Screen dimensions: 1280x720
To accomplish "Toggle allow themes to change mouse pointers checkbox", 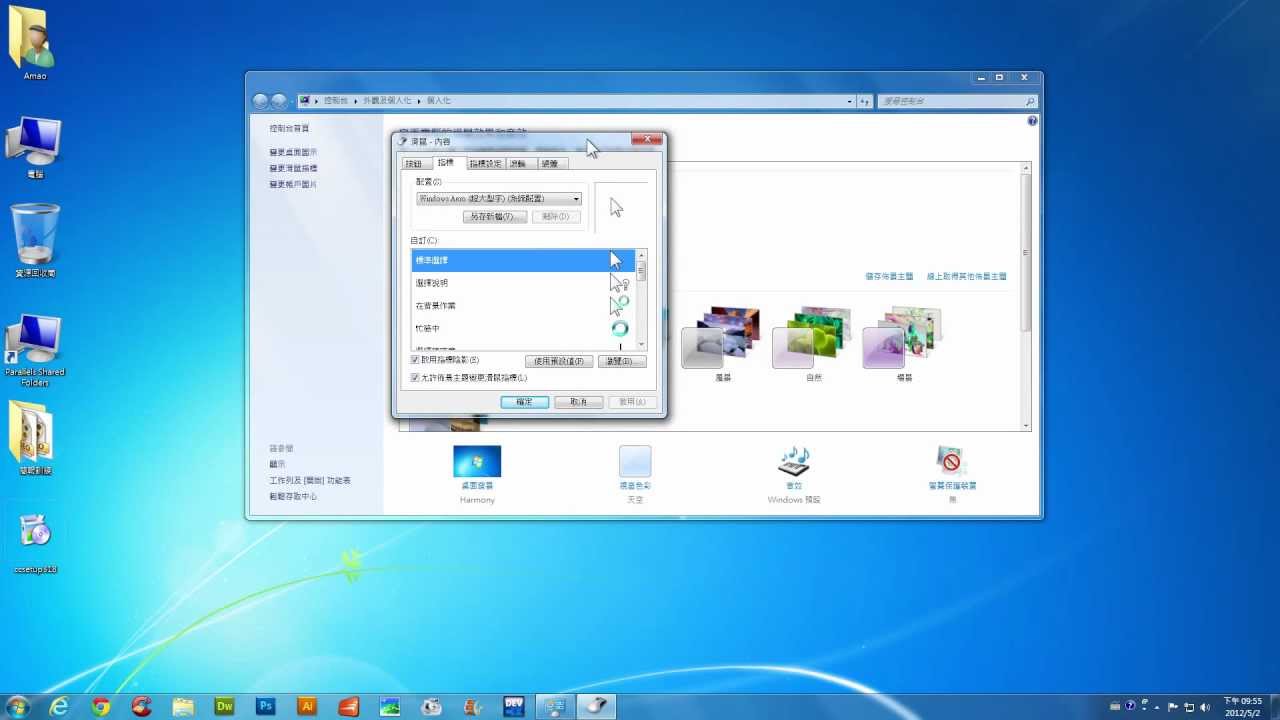I will (415, 378).
